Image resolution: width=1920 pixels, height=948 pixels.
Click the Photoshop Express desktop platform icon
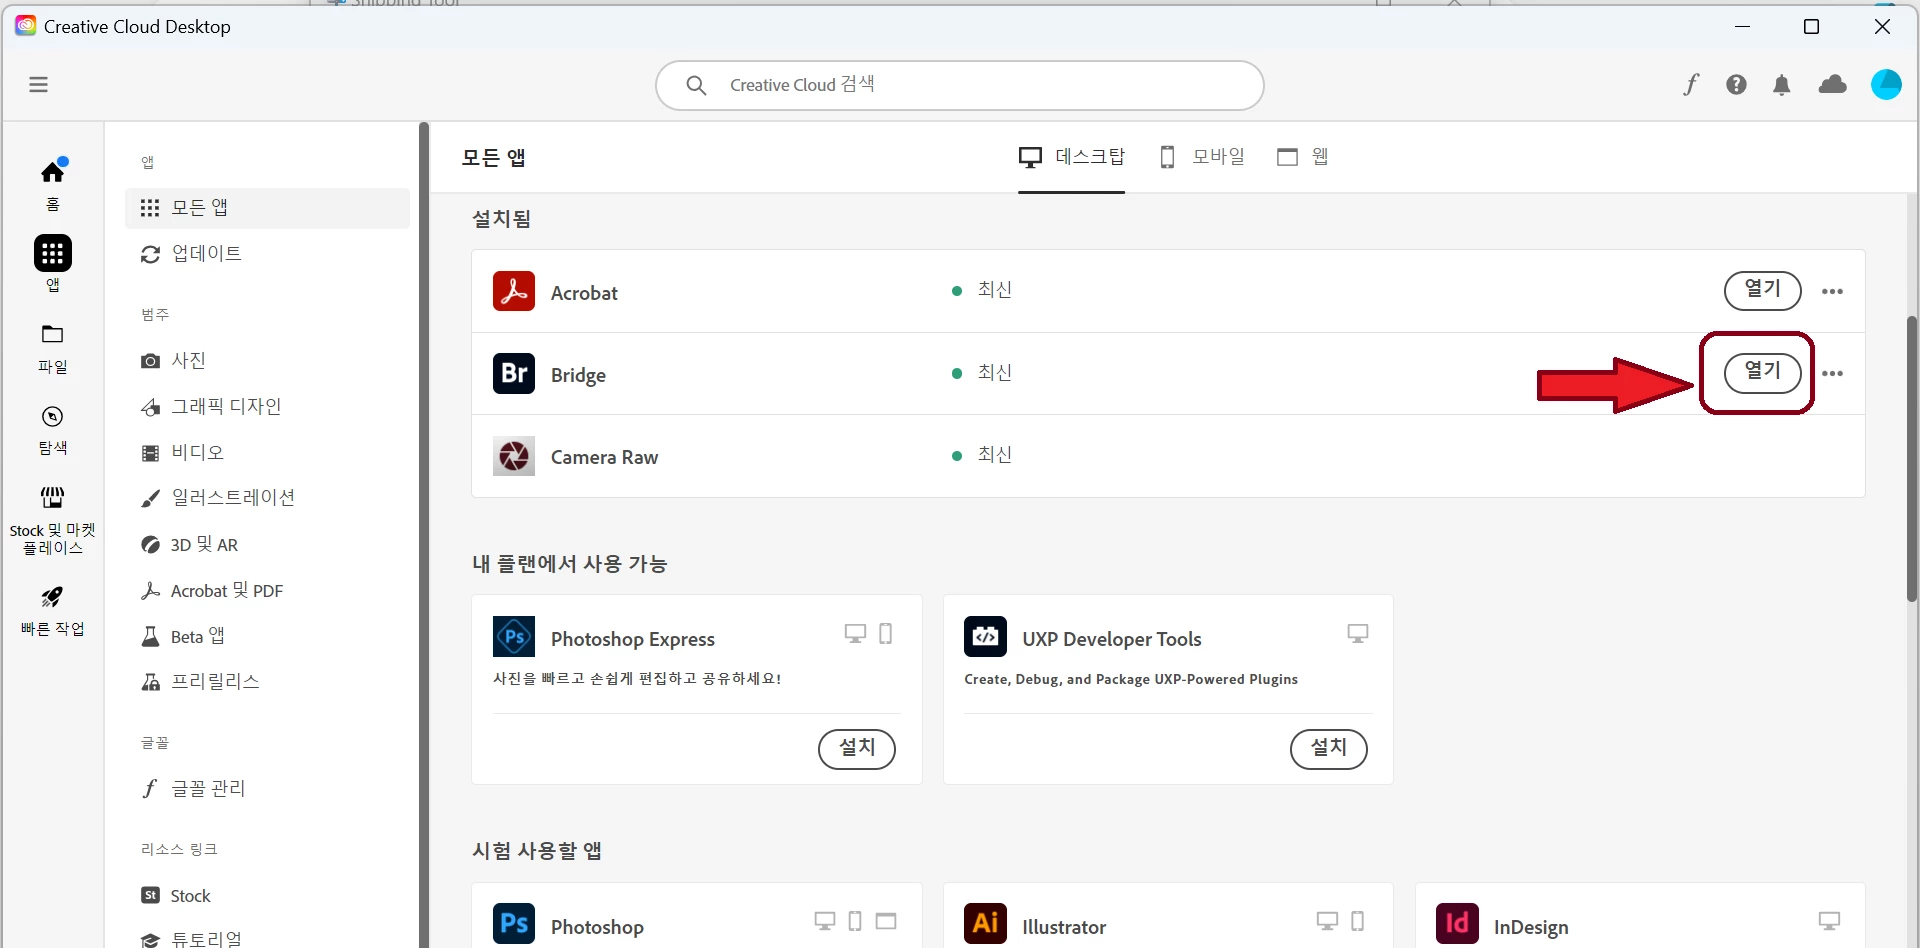[855, 634]
